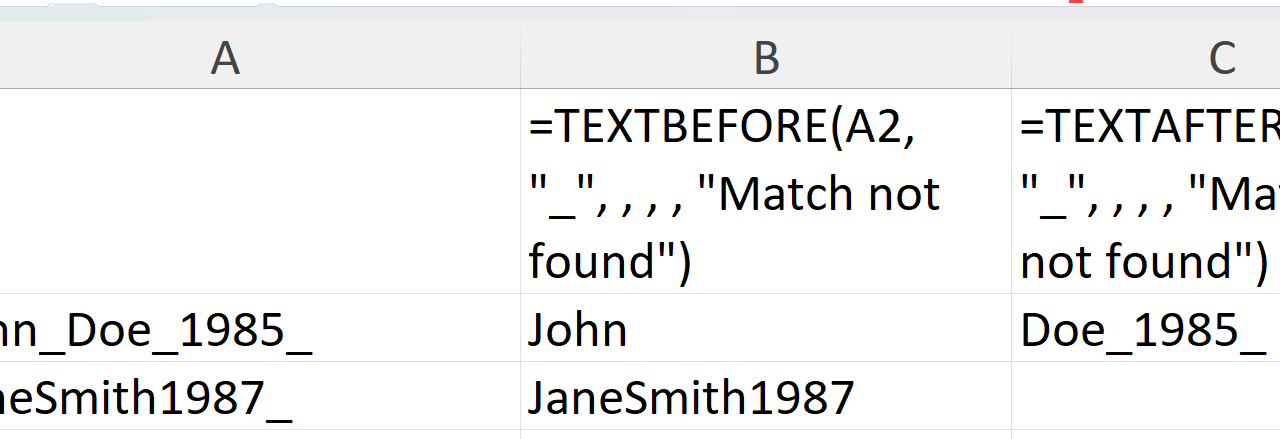Screen dimensions: 1280x439
Task: Click the empty column A cell below JaneSmith1987_
Action: (x=260, y=434)
